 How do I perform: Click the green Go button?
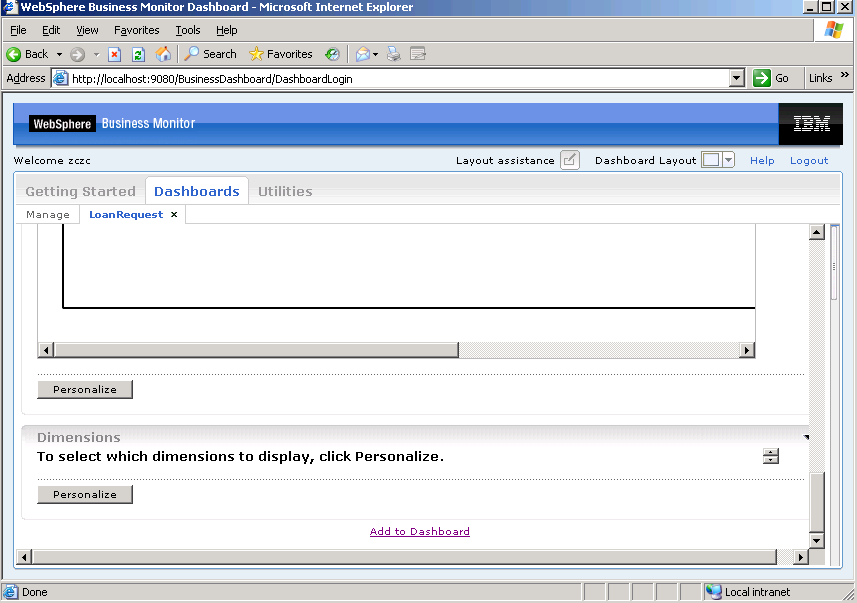tap(771, 78)
